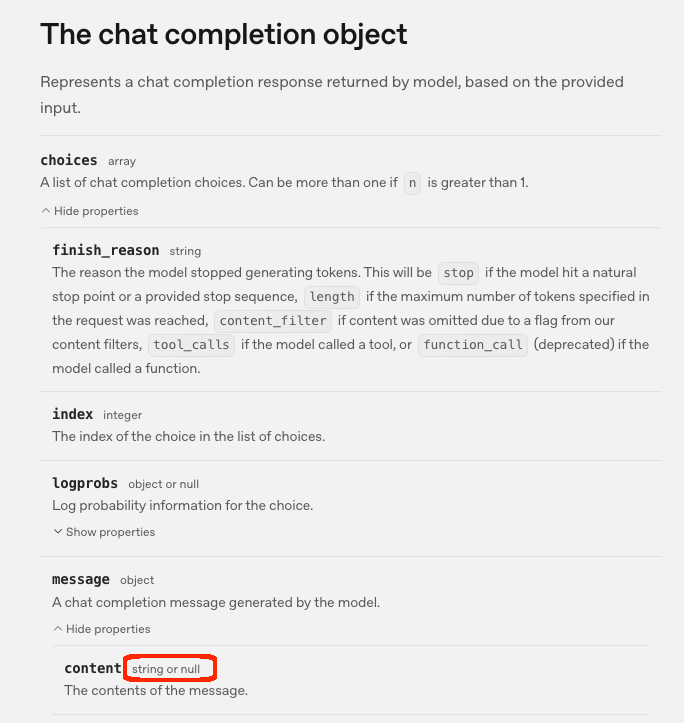The width and height of the screenshot is (684, 723).
Task: Click the choices property name
Action: (x=69, y=160)
